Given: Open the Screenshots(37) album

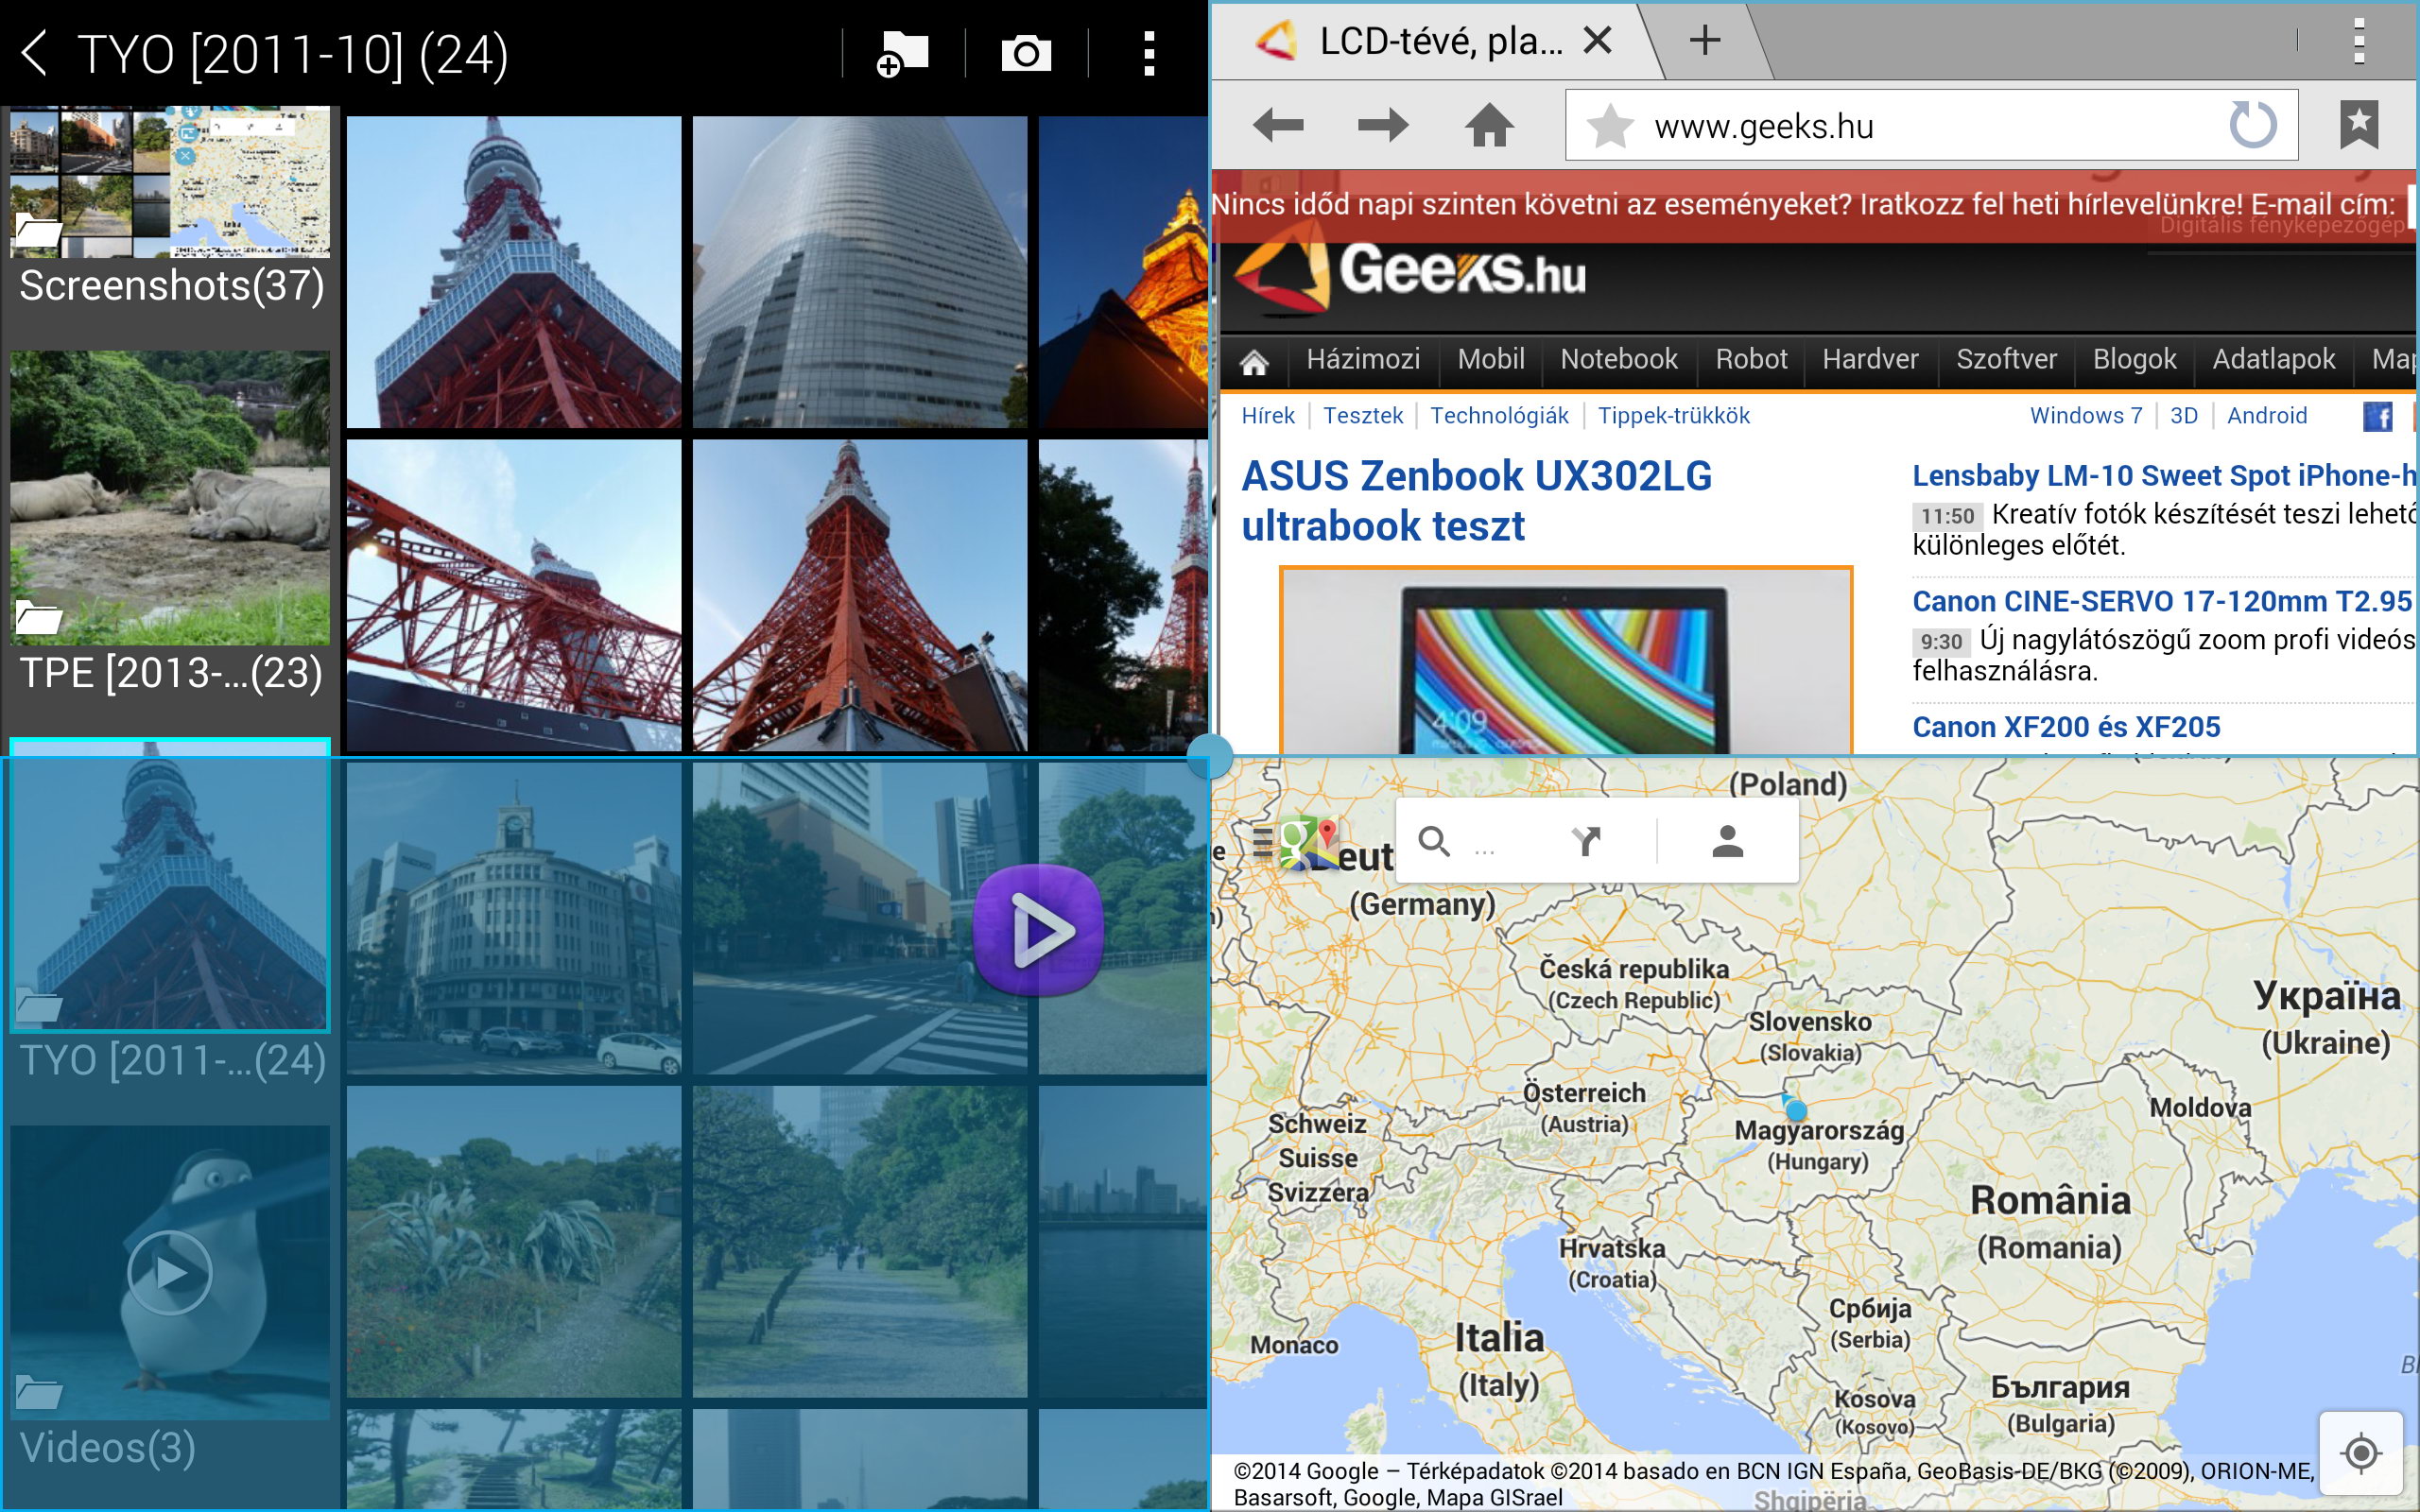Looking at the screenshot, I should tap(170, 208).
